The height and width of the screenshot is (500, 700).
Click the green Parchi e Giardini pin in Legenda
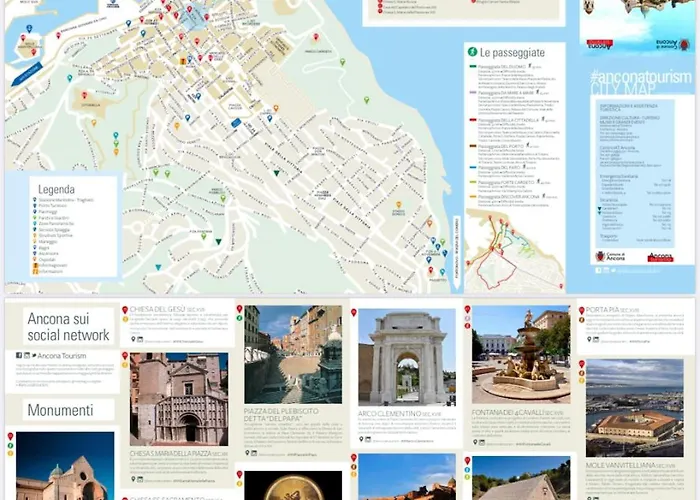click(35, 217)
